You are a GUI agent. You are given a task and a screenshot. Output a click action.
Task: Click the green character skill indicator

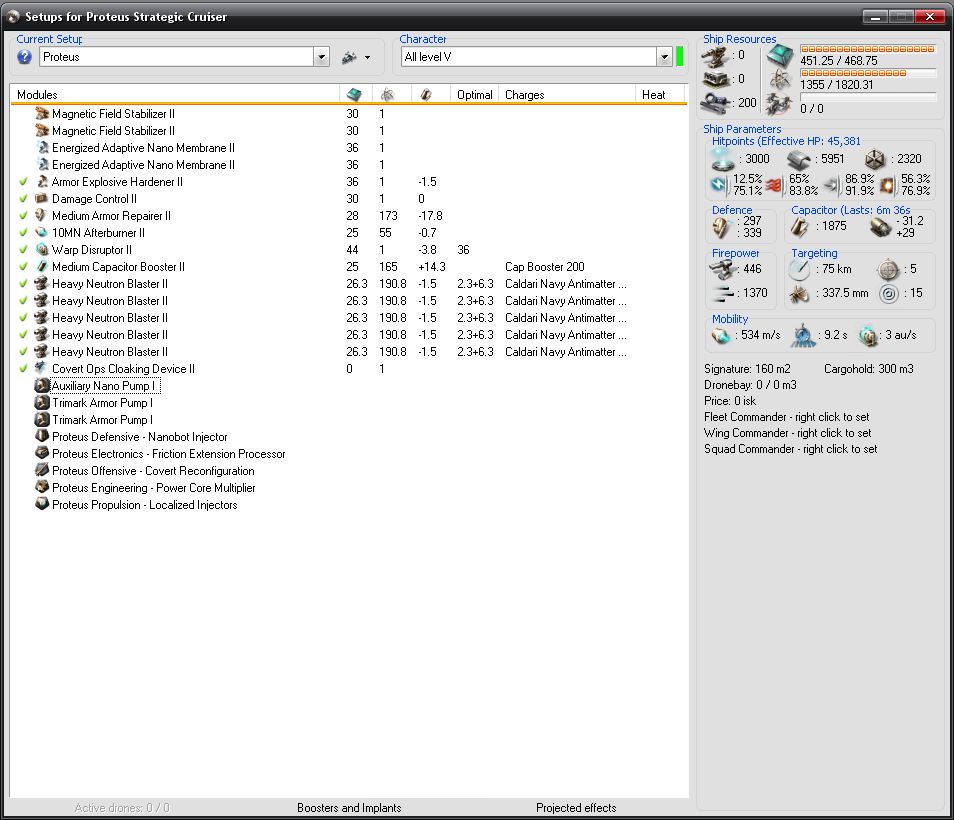pos(680,57)
